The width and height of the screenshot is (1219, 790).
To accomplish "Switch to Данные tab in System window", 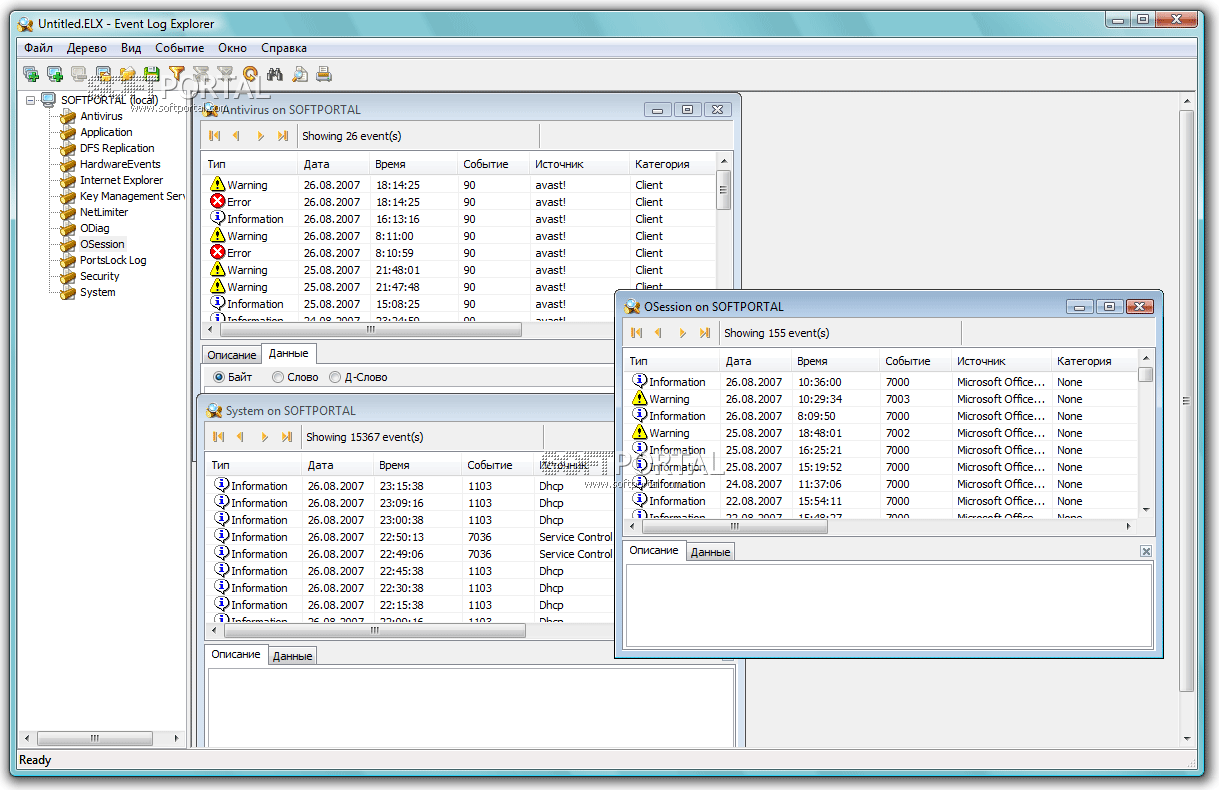I will pos(293,656).
